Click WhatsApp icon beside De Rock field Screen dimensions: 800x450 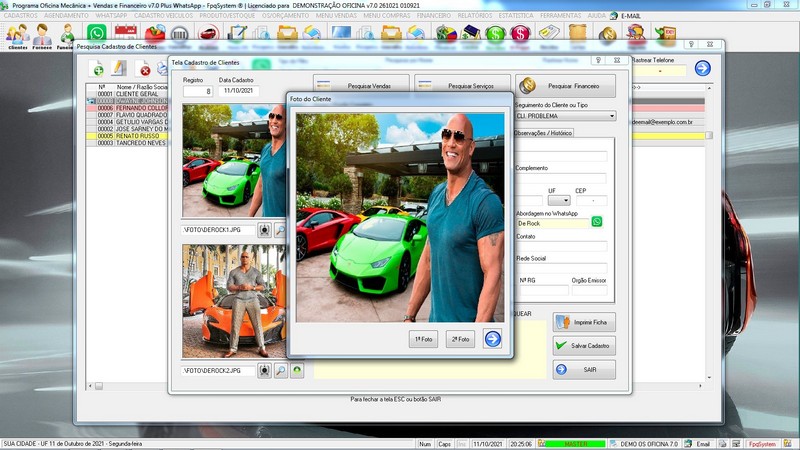[x=597, y=222]
